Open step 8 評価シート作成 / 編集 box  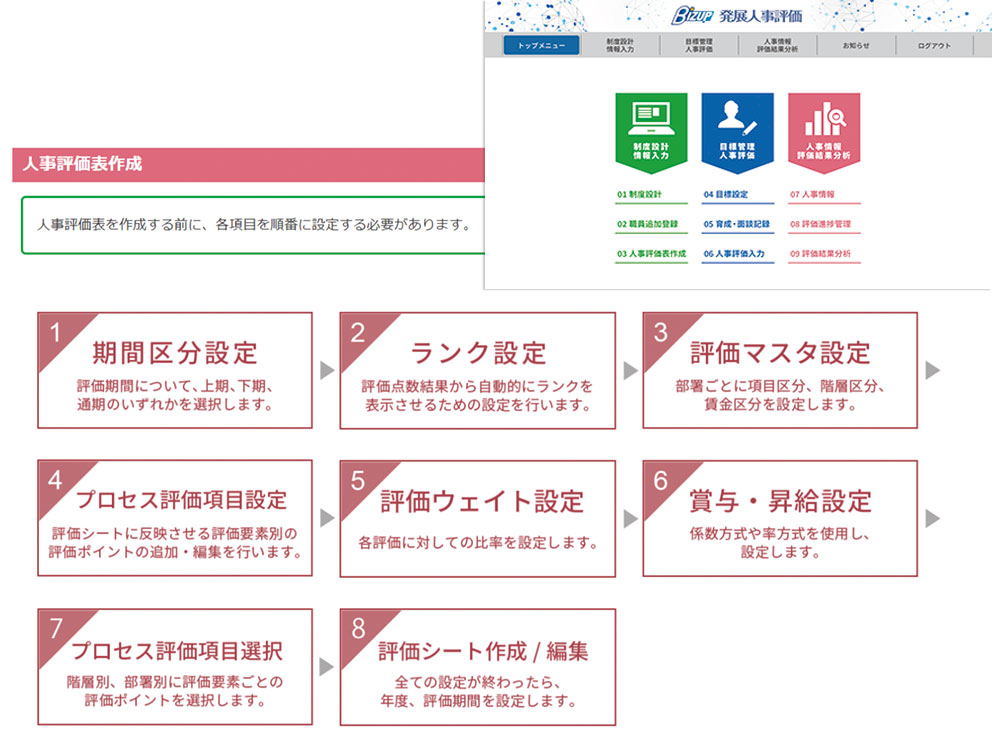[x=477, y=667]
